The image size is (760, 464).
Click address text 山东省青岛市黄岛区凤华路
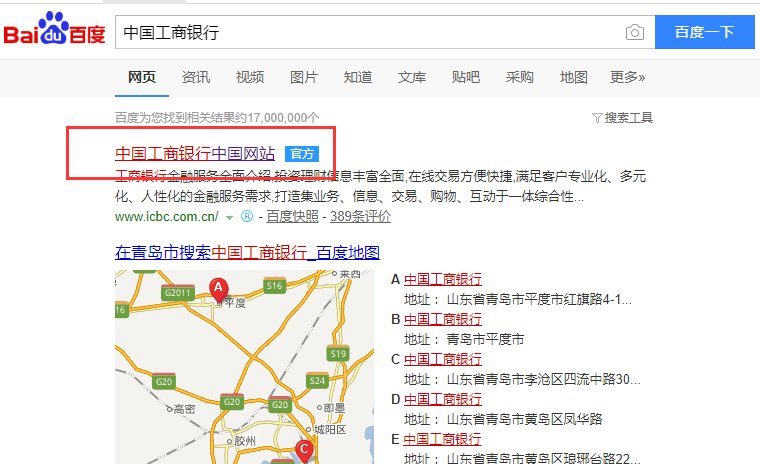point(524,419)
